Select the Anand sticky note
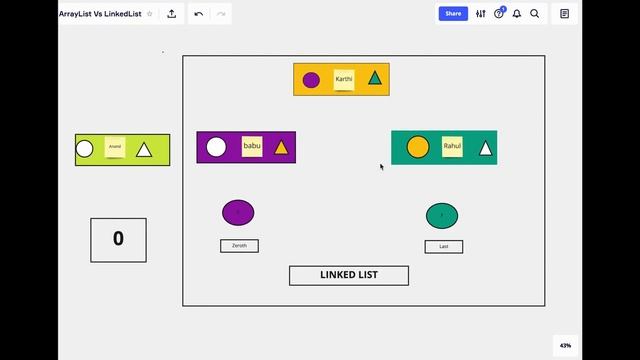Screen dimensions: 640x360 tap(115, 147)
